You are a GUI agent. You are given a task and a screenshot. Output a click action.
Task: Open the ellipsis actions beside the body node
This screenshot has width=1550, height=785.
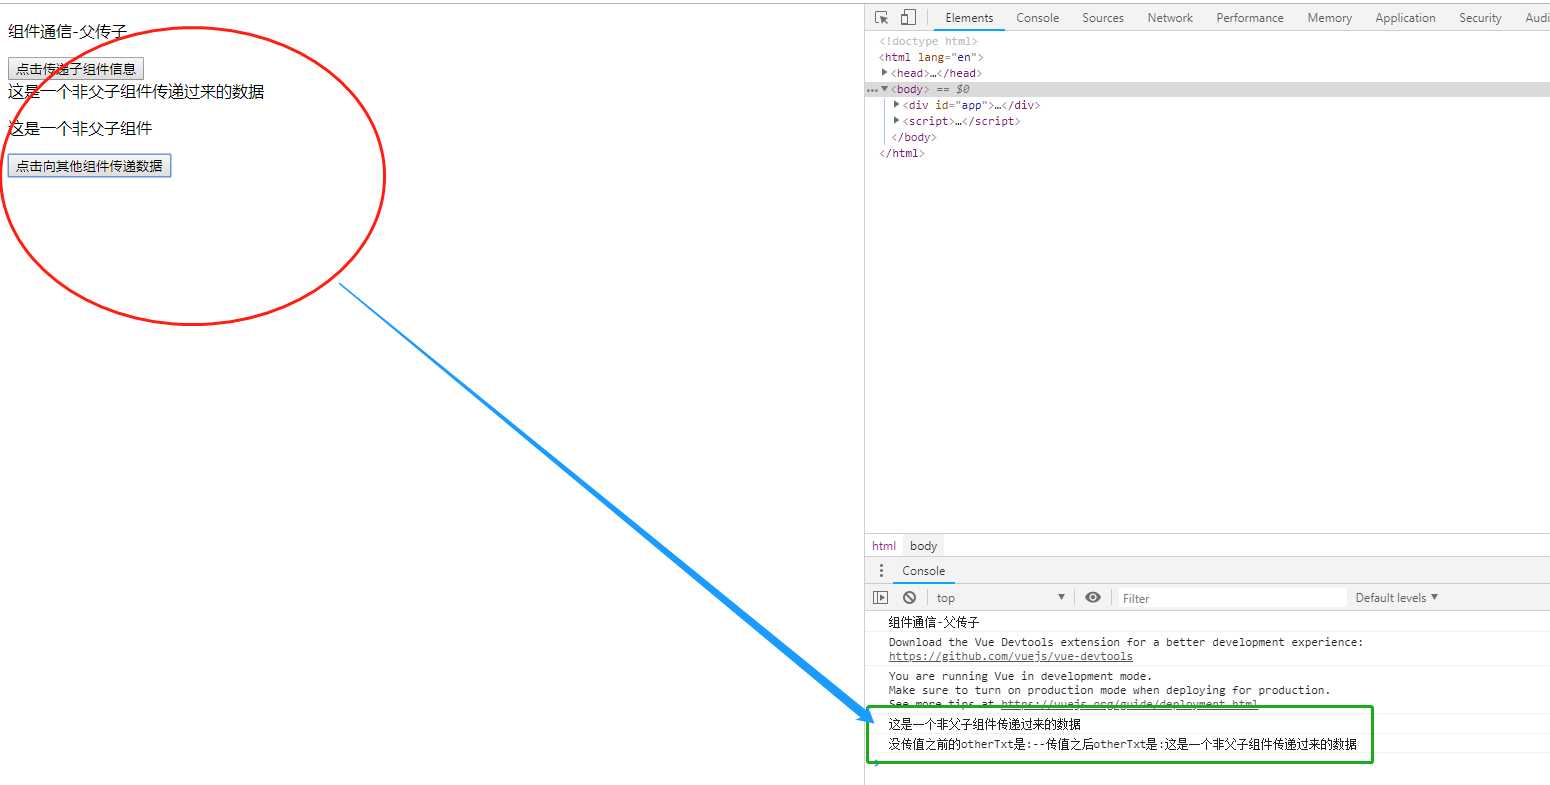872,90
